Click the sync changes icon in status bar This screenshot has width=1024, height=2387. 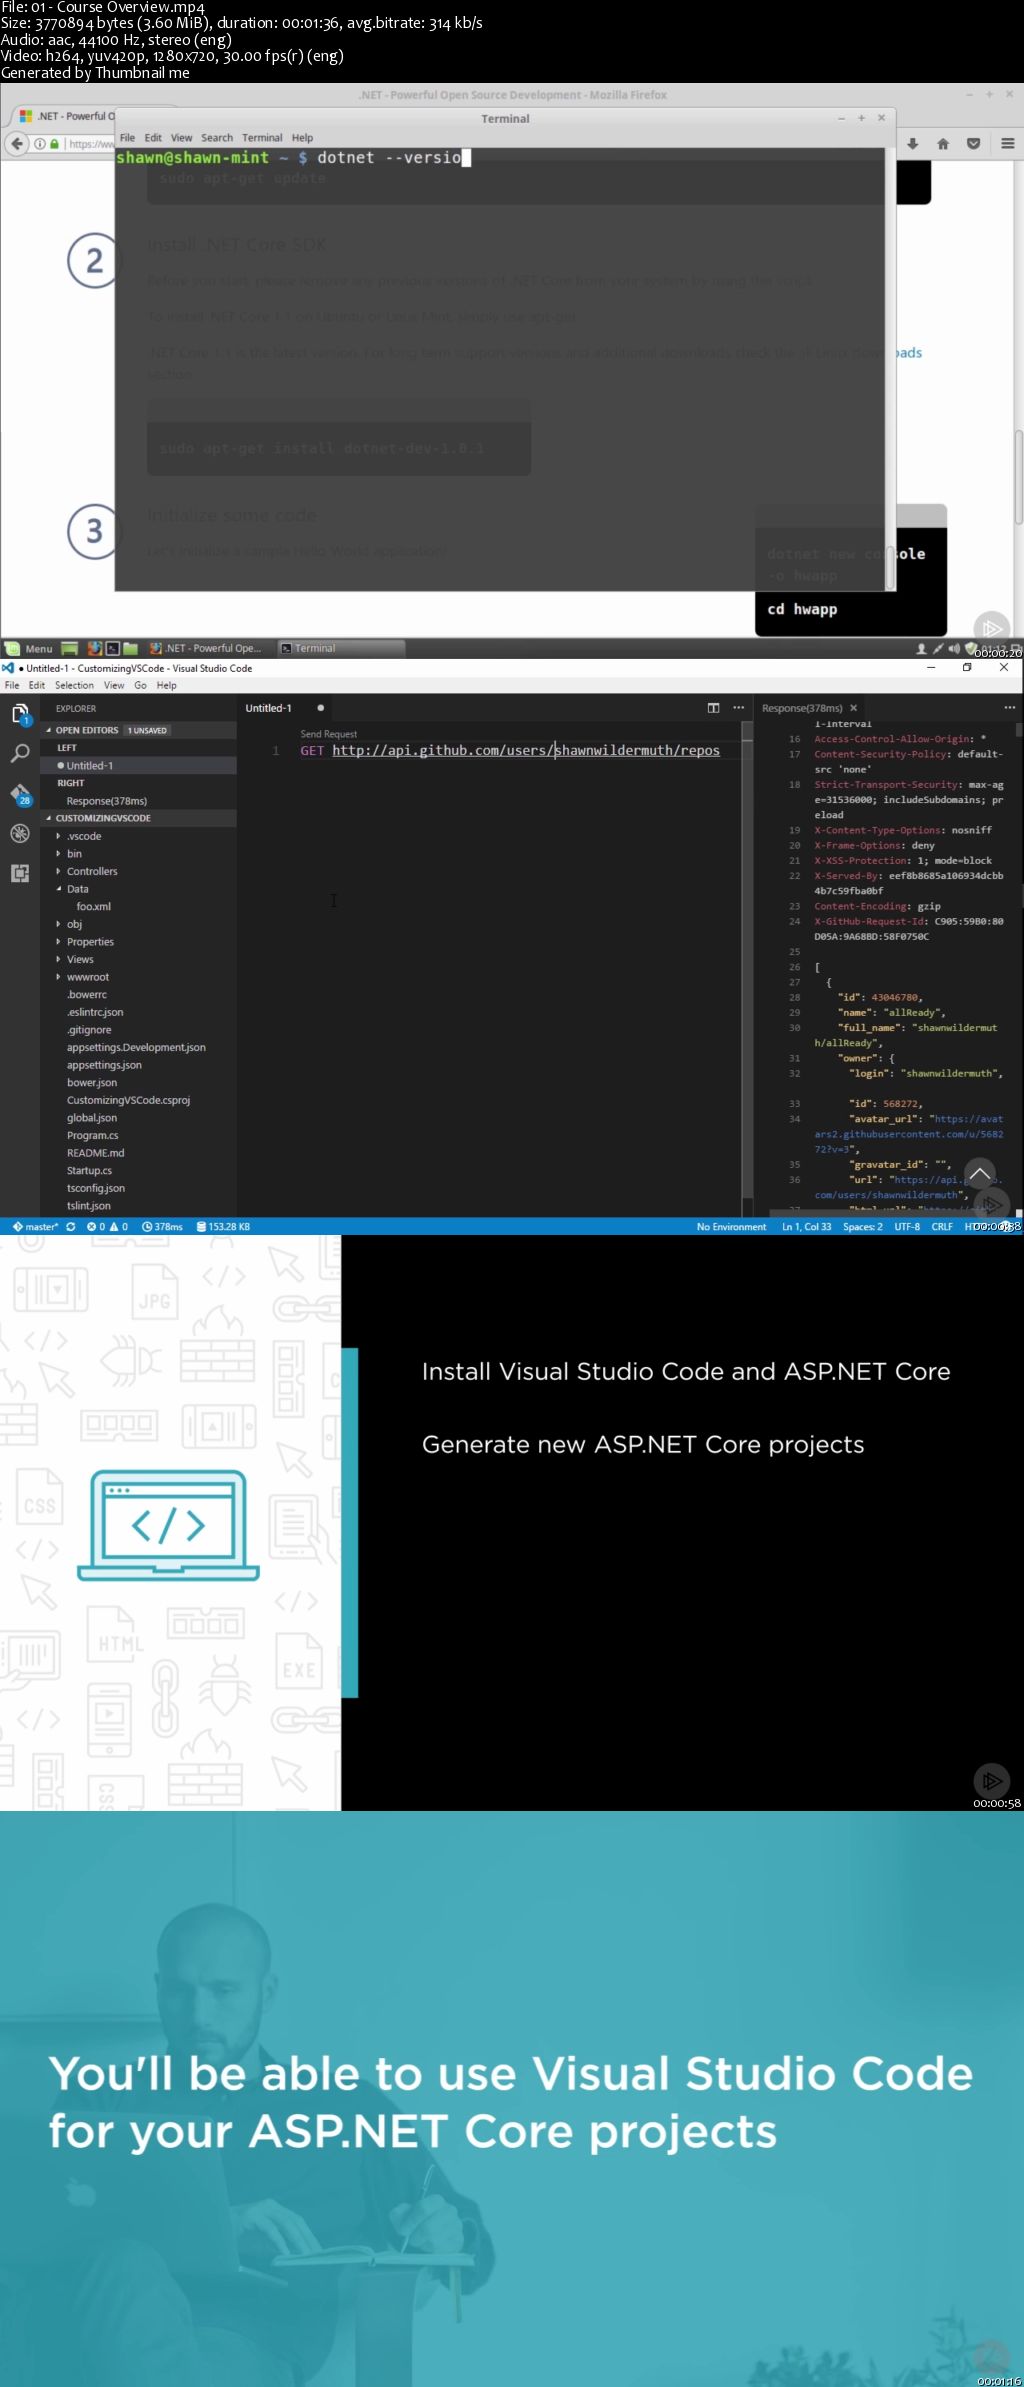(x=71, y=1226)
